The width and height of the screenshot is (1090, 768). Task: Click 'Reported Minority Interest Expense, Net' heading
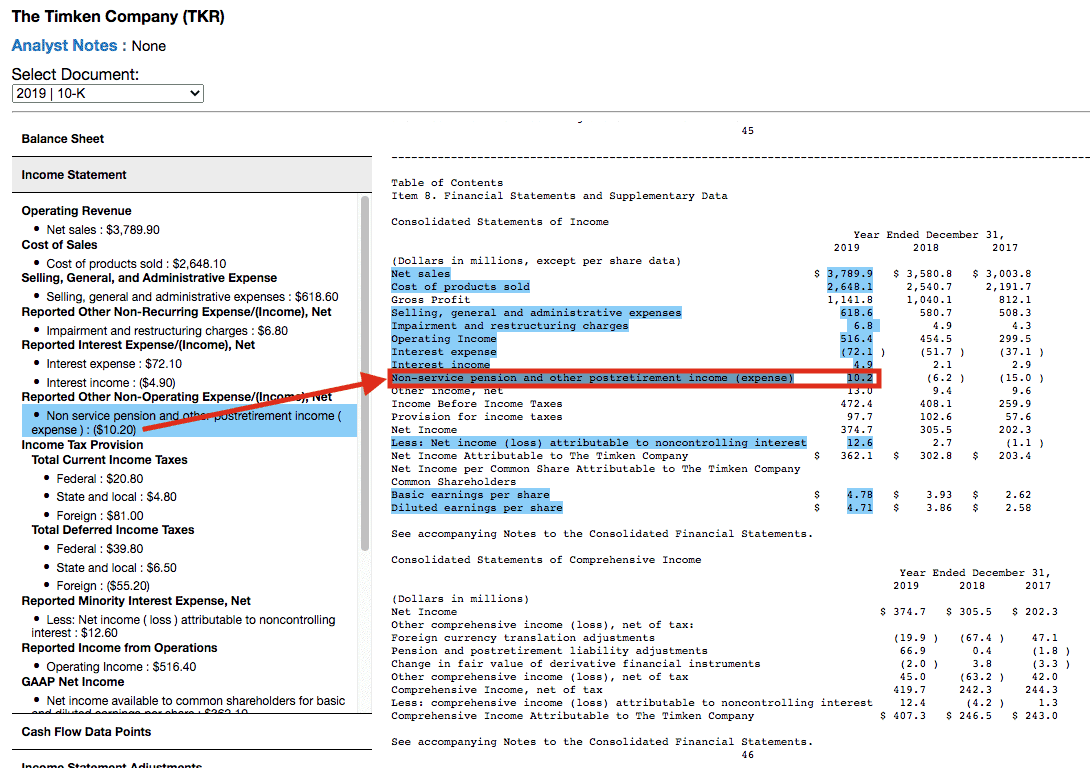136,601
